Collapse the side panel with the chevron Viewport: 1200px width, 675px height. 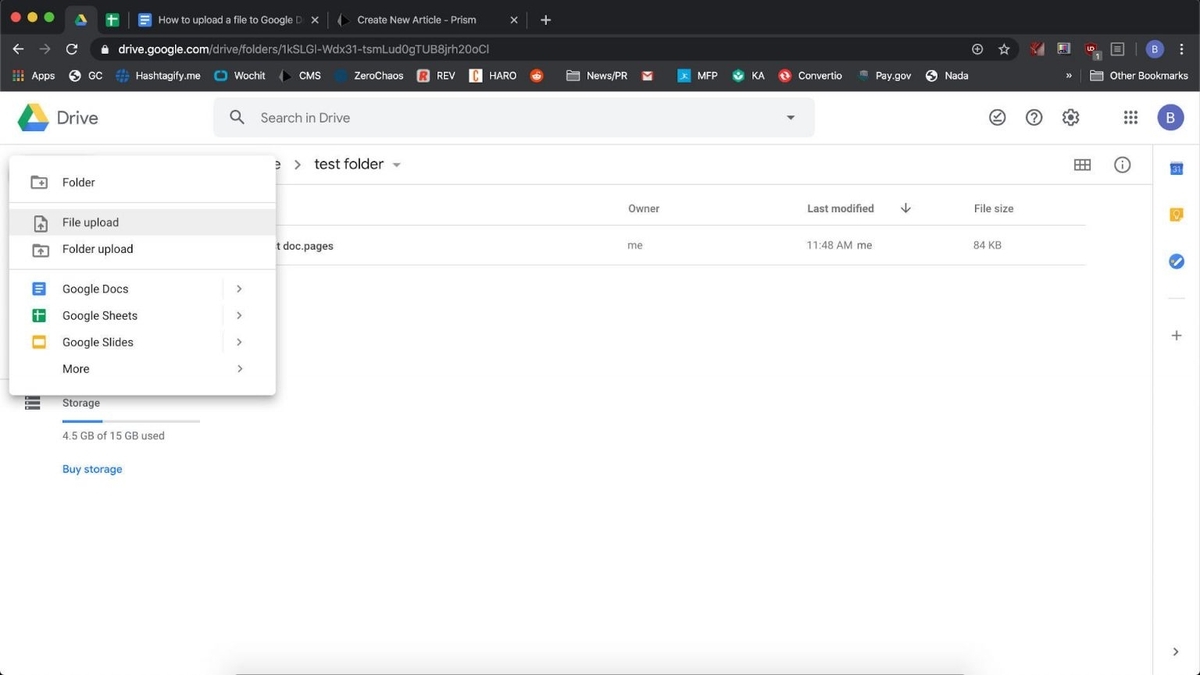(1175, 651)
